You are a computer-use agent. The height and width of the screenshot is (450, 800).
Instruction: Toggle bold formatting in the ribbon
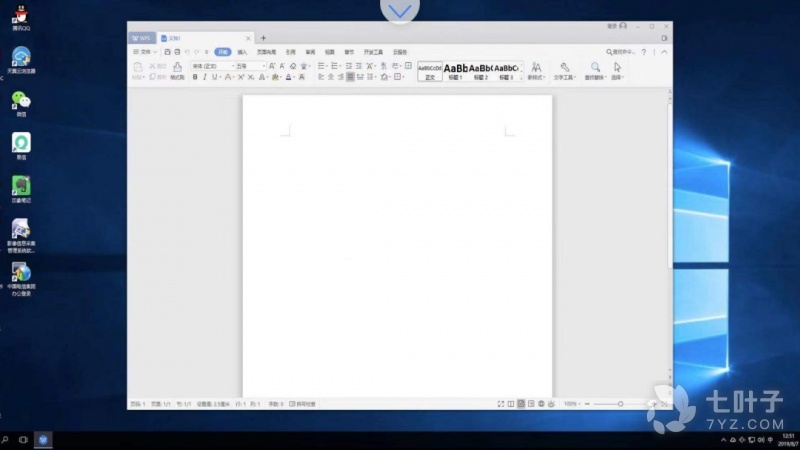(195, 77)
